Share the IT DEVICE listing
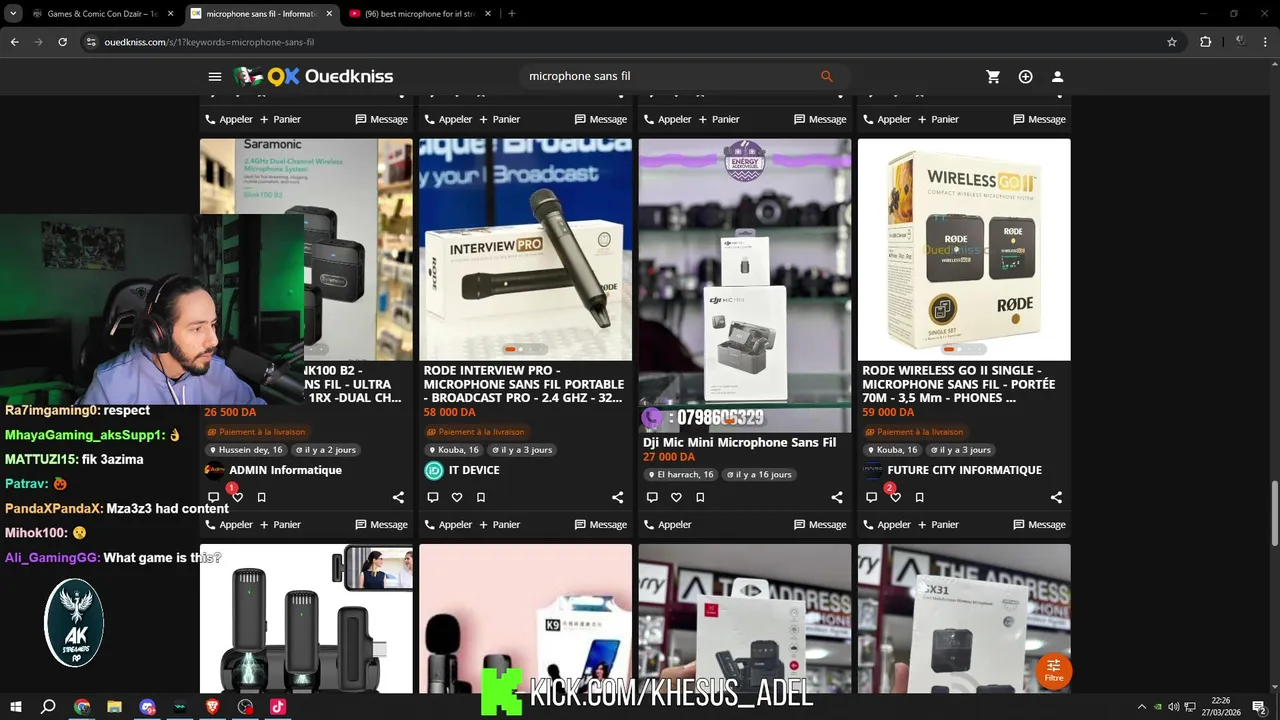Image resolution: width=1280 pixels, height=720 pixels. coord(617,497)
